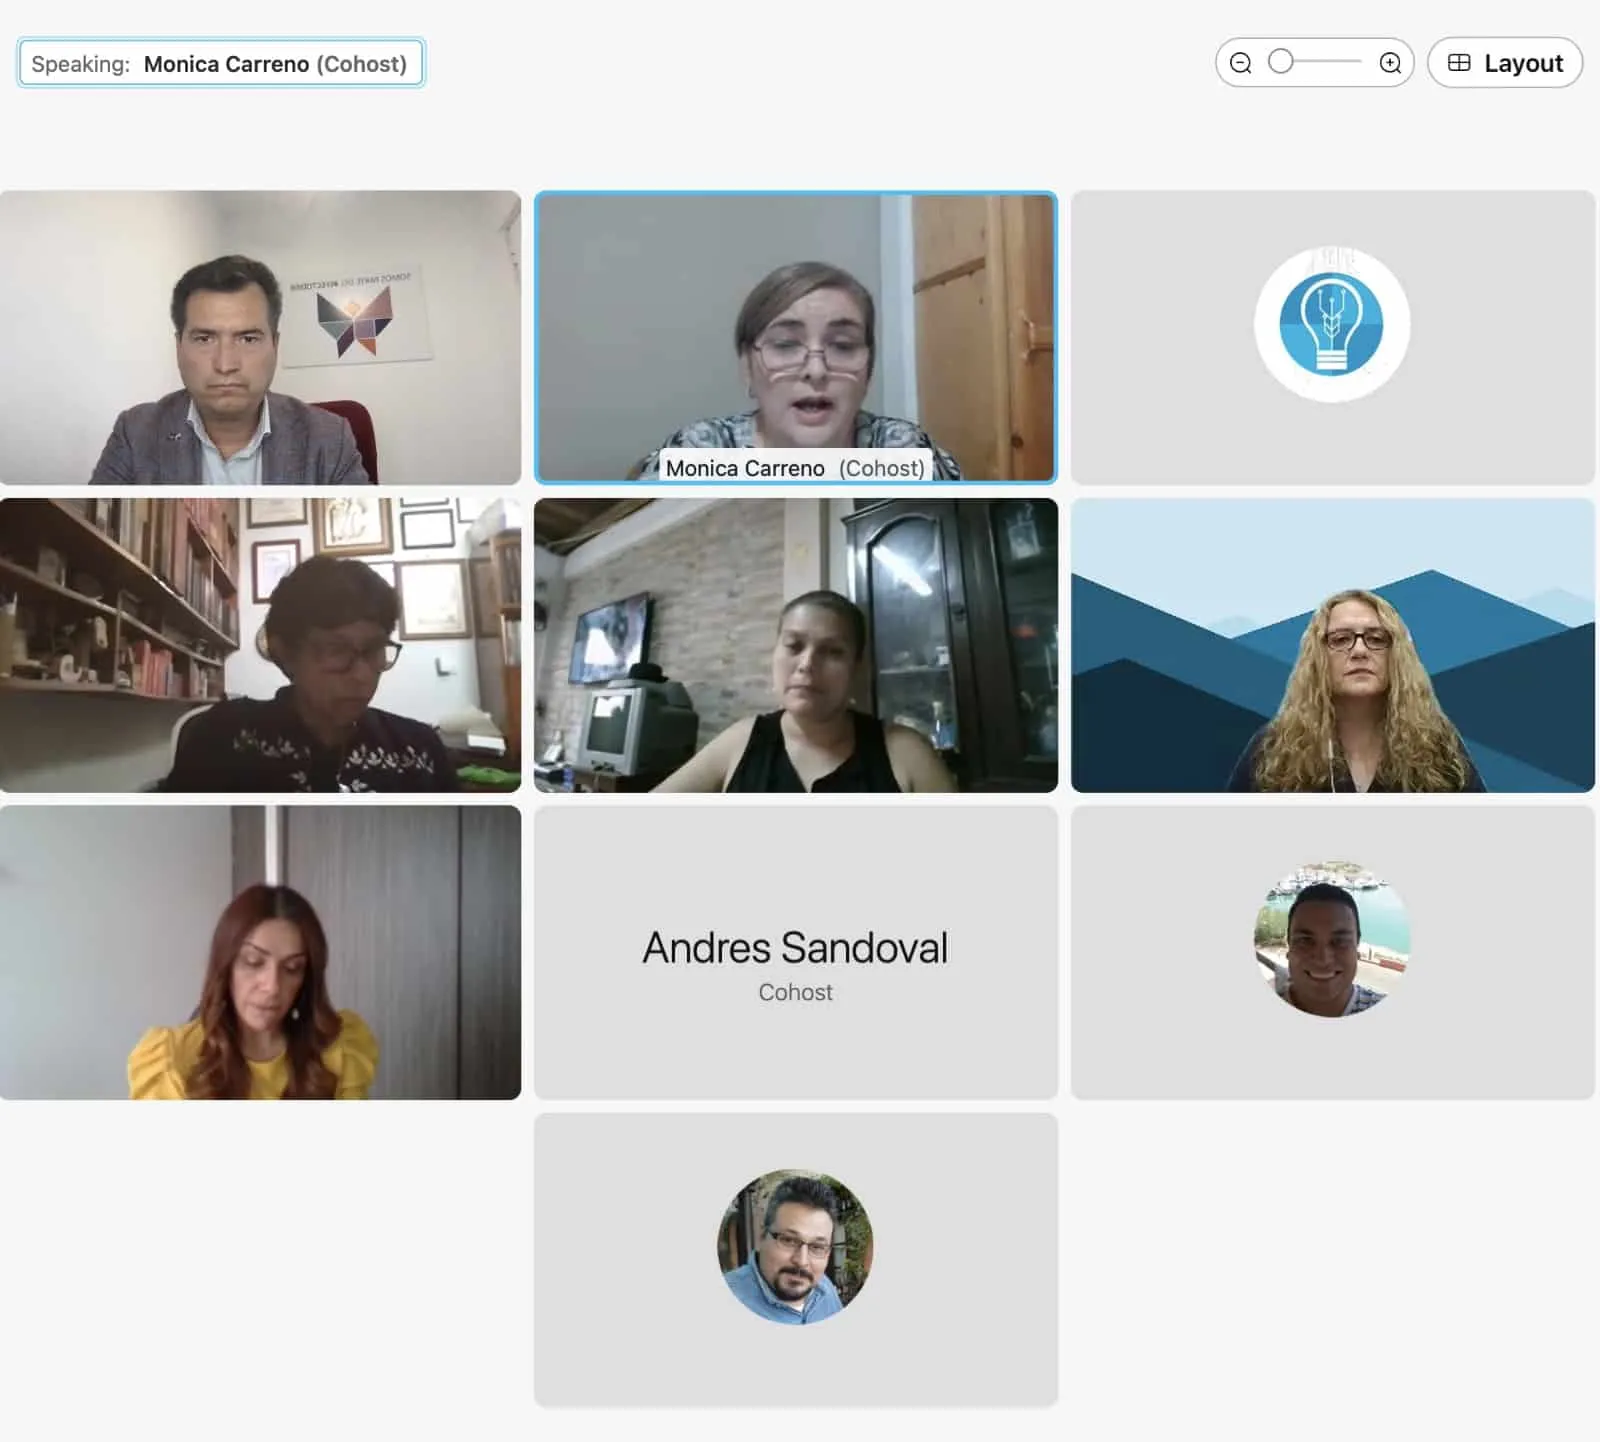The width and height of the screenshot is (1600, 1442).
Task: Open the Layout options
Action: (1504, 63)
